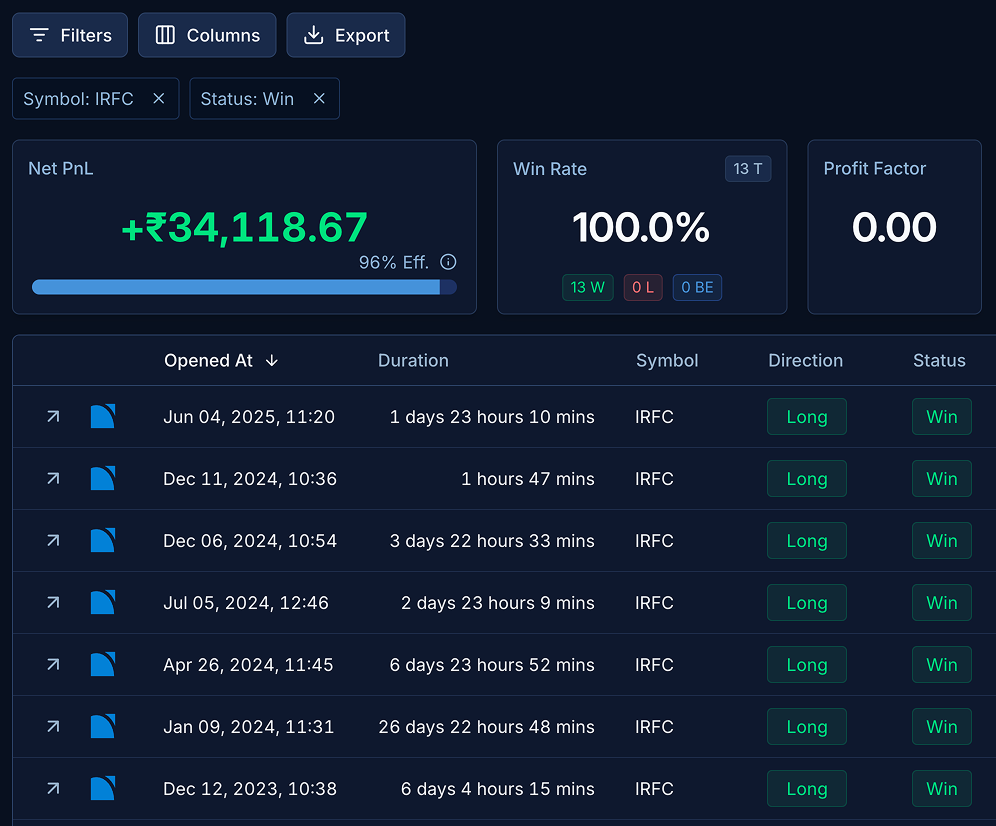The height and width of the screenshot is (826, 996).
Task: Remove the Status: Win filter chip
Action: 319,99
